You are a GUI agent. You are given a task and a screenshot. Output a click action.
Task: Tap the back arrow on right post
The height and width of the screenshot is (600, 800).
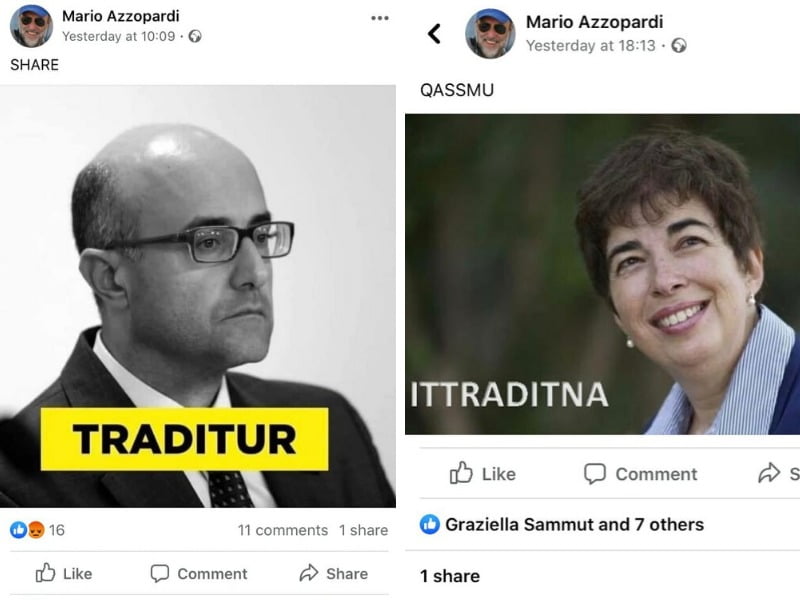pyautogui.click(x=434, y=34)
